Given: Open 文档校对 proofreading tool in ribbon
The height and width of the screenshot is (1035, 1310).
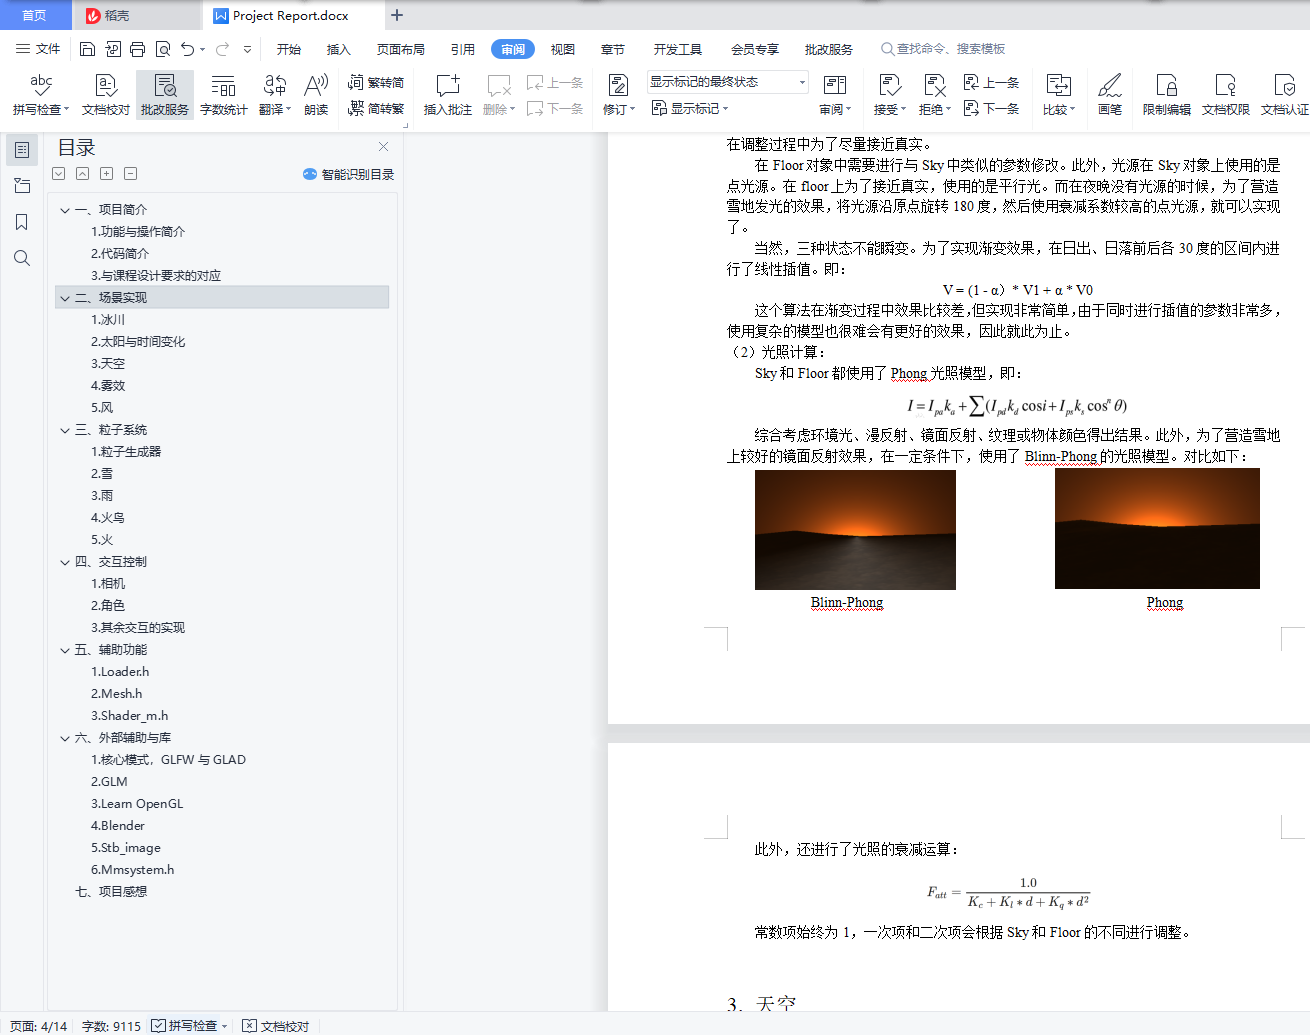Looking at the screenshot, I should pyautogui.click(x=106, y=95).
